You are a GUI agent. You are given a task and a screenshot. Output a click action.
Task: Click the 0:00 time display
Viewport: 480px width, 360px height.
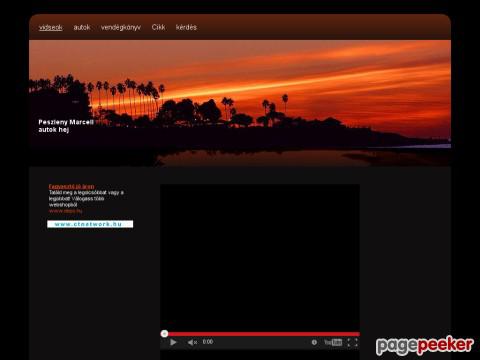tap(208, 342)
